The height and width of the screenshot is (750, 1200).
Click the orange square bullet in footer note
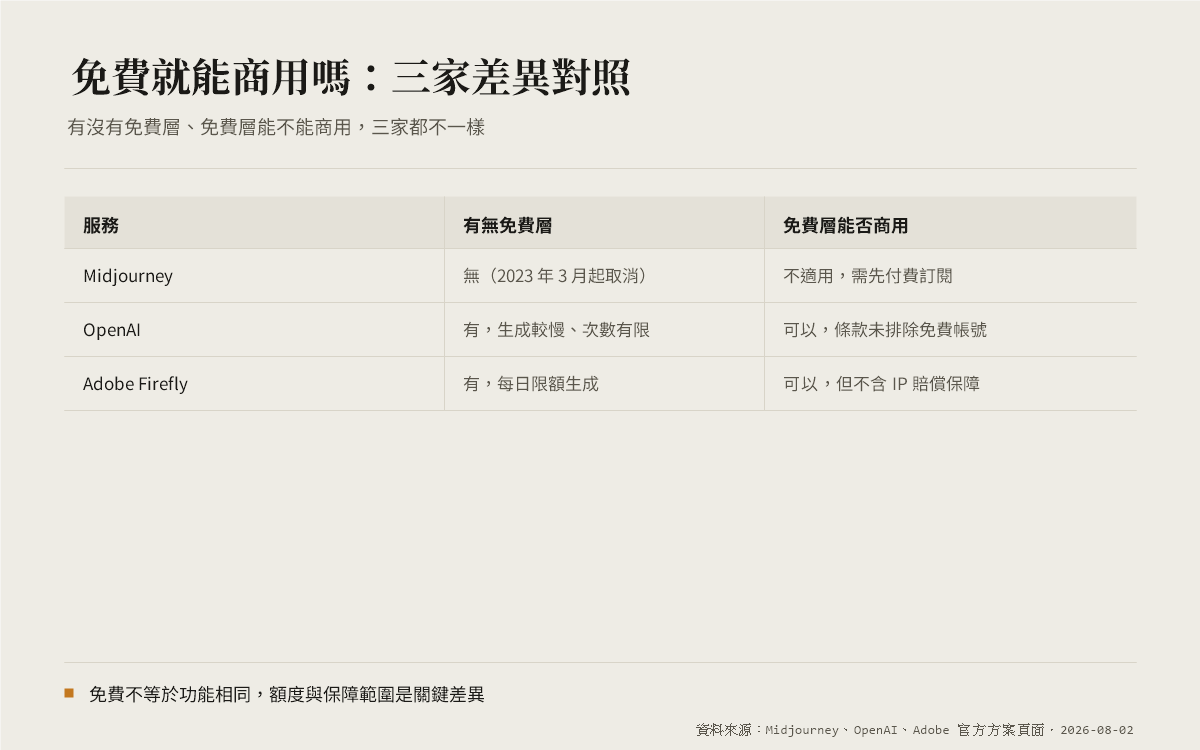pyautogui.click(x=69, y=693)
